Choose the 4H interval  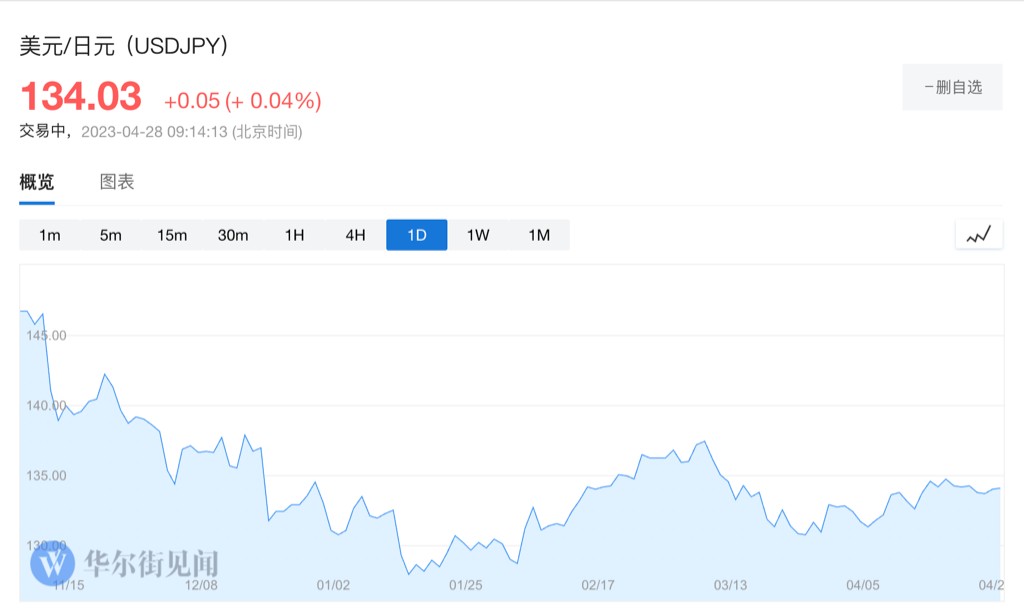[x=355, y=235]
